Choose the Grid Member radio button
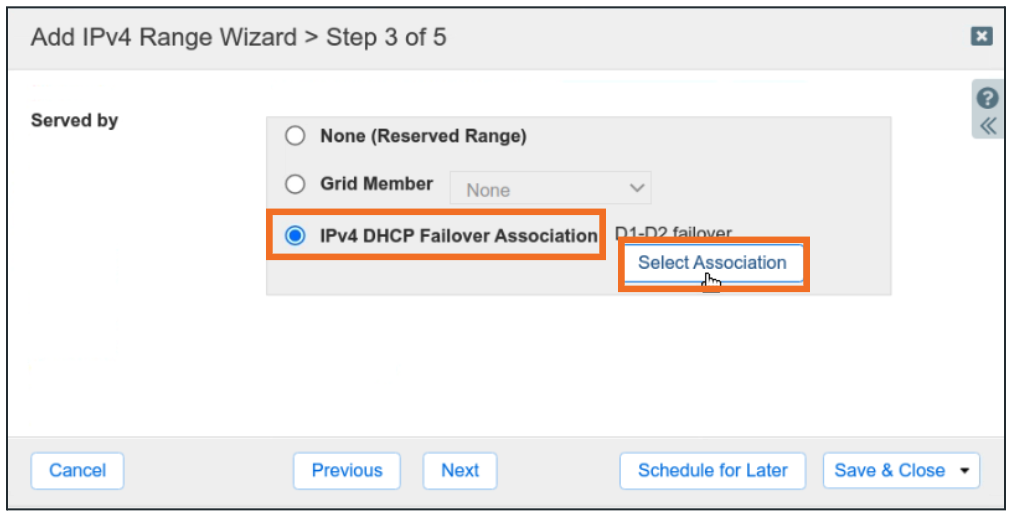The height and width of the screenshot is (516, 1012). pyautogui.click(x=295, y=184)
